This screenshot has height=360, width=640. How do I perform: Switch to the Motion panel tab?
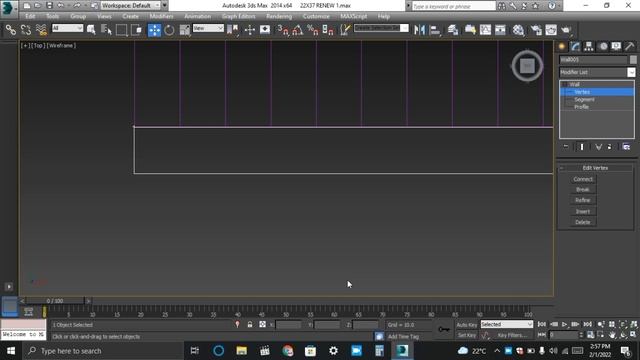[x=603, y=46]
